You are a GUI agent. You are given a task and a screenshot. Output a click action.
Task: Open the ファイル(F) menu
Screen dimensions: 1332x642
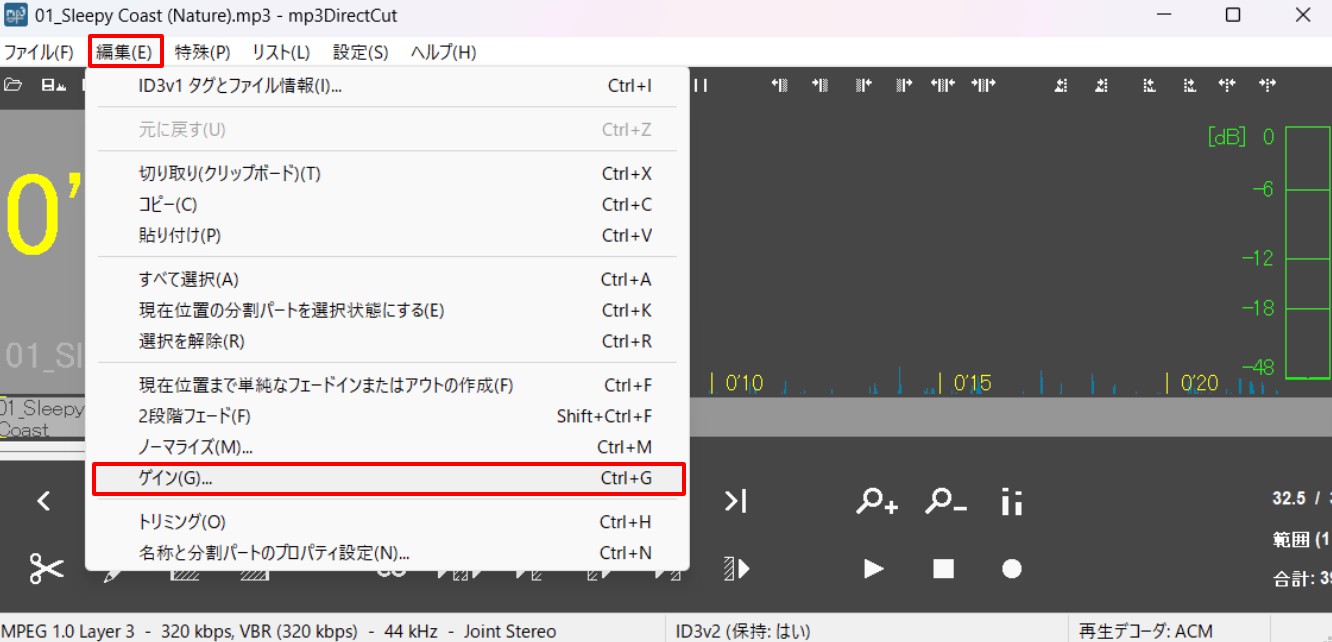(x=39, y=52)
